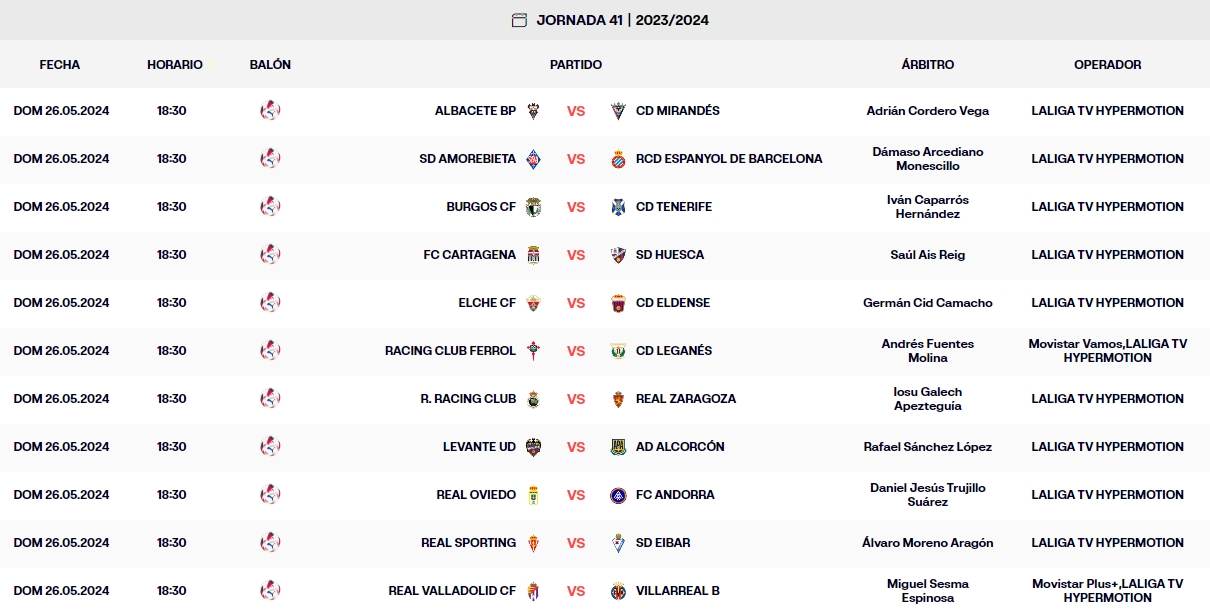Image resolution: width=1210 pixels, height=611 pixels.
Task: Click the ball icon in the Real Valladolid CF row
Action: pyautogui.click(x=271, y=590)
